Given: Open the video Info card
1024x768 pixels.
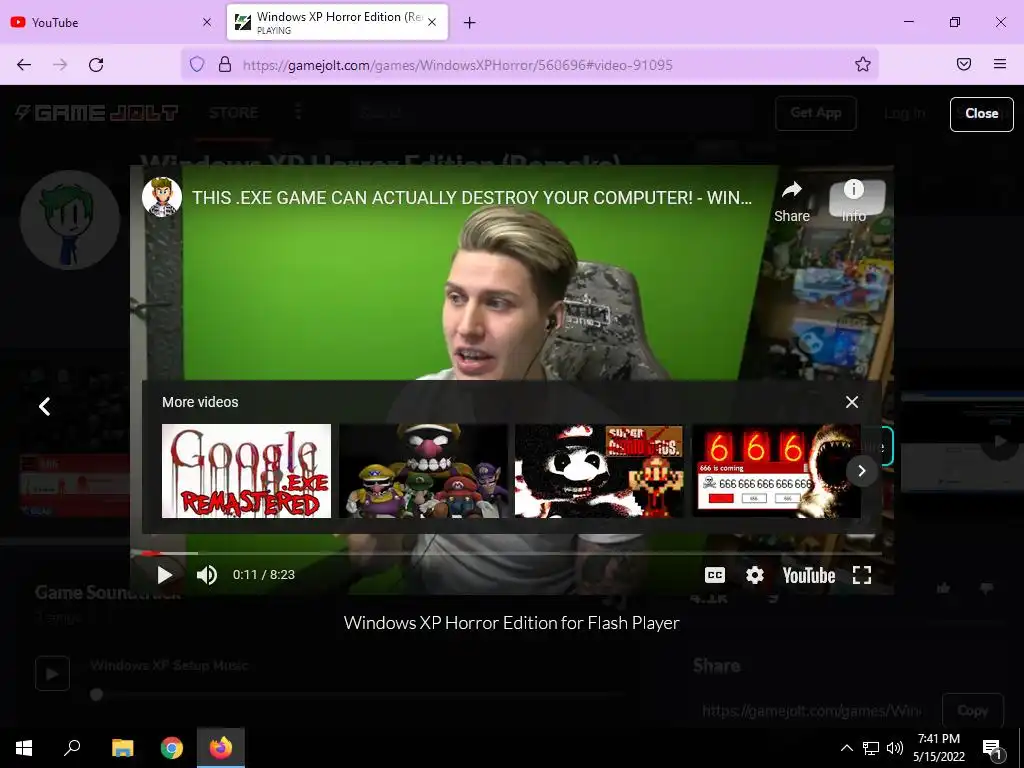Looking at the screenshot, I should [854, 201].
